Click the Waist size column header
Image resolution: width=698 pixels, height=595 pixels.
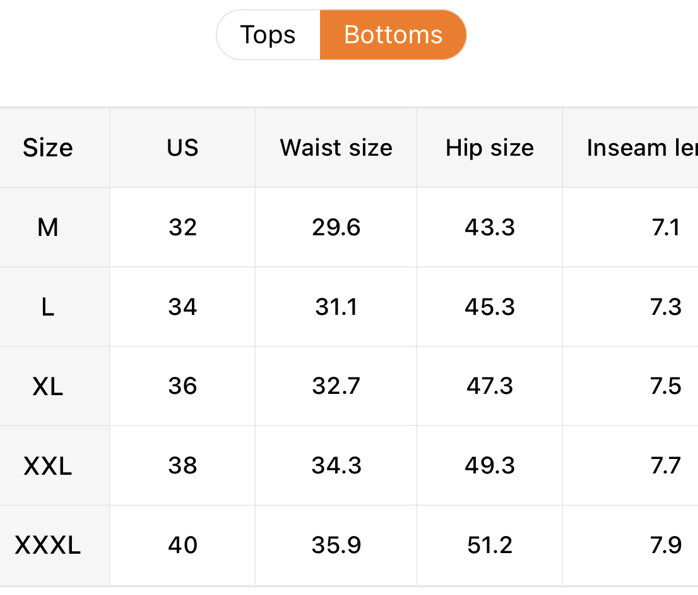pyautogui.click(x=336, y=148)
